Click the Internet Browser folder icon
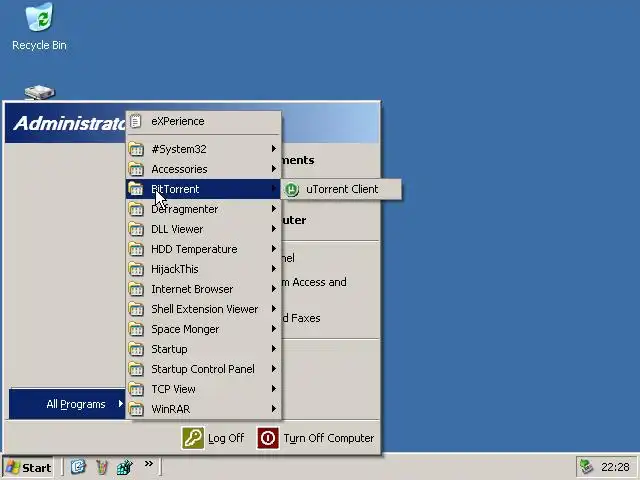The image size is (640, 480). (x=136, y=289)
